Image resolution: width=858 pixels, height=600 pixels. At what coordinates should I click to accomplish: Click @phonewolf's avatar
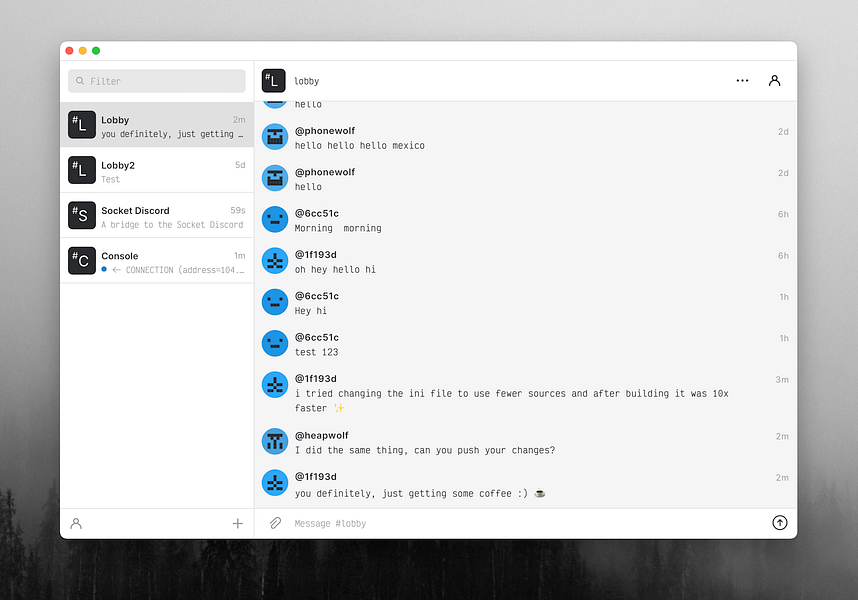click(275, 135)
